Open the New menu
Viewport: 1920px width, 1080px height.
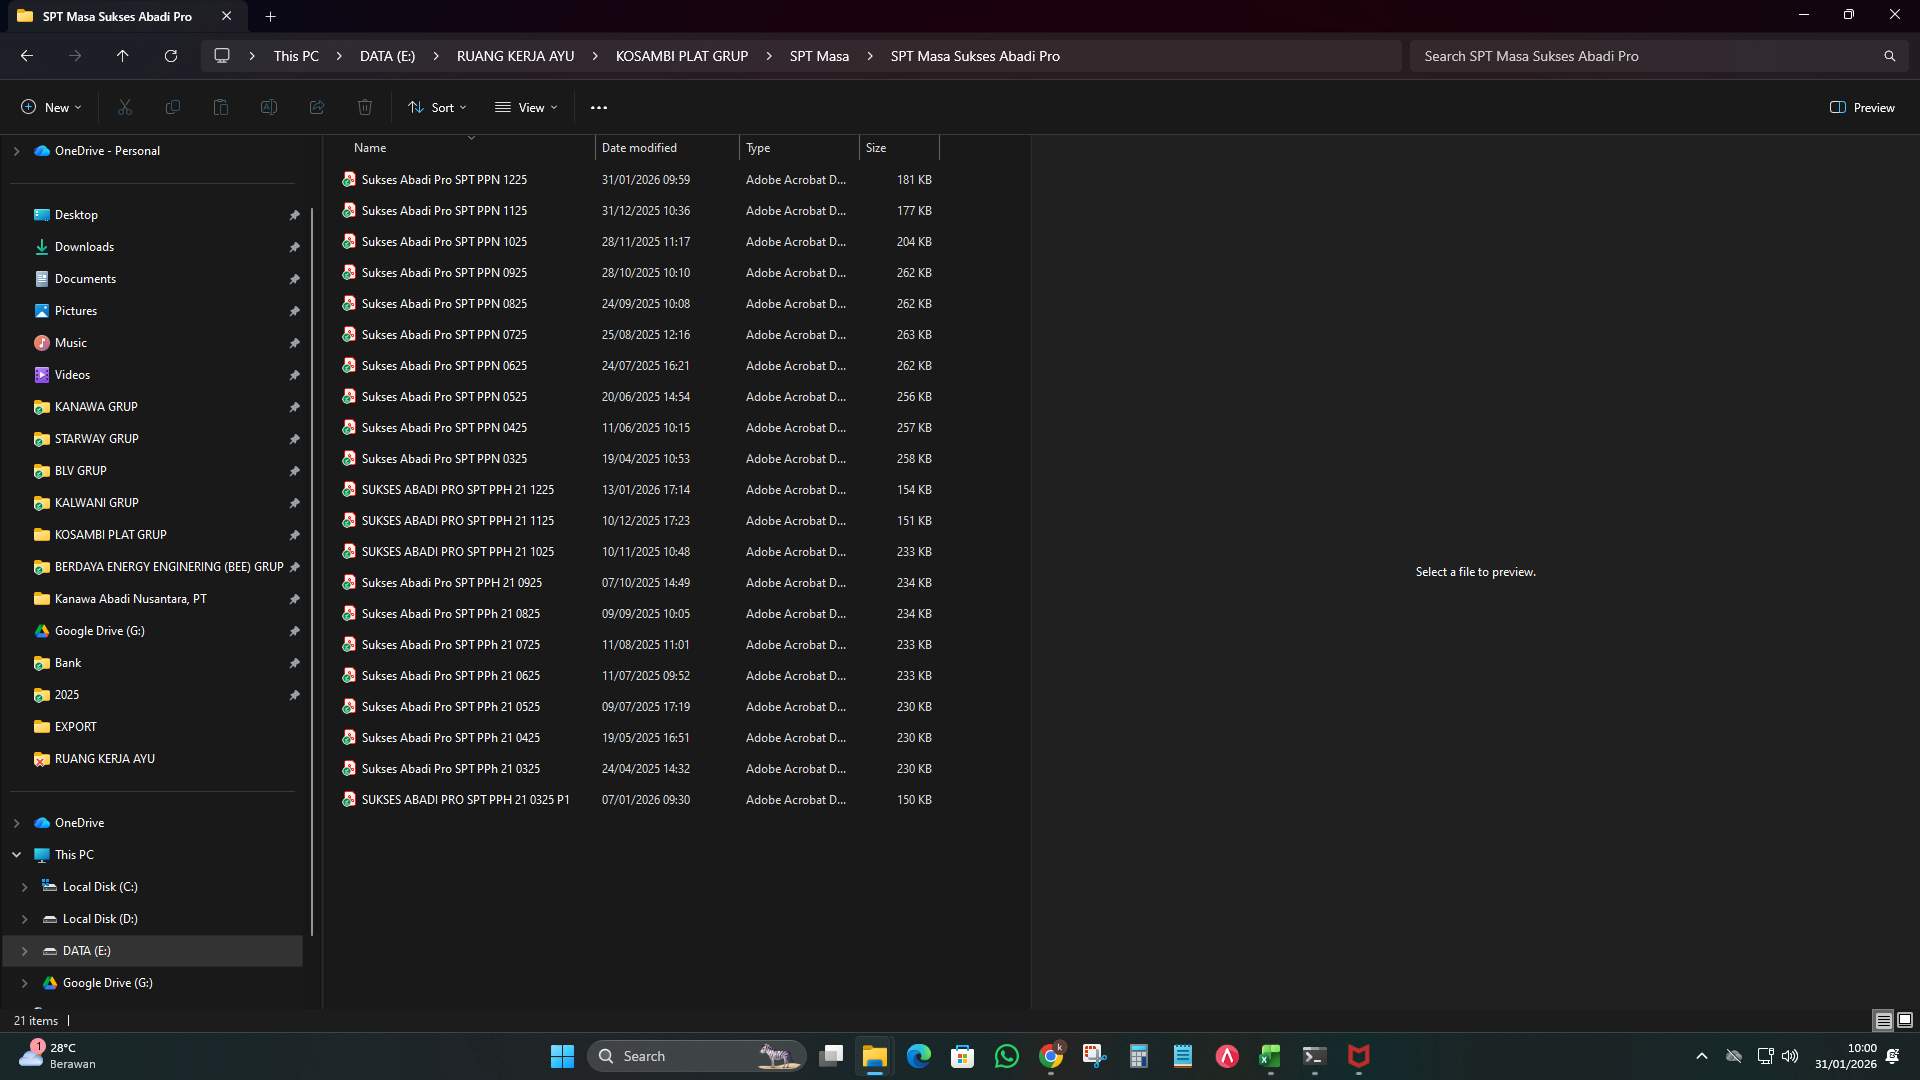click(x=49, y=107)
